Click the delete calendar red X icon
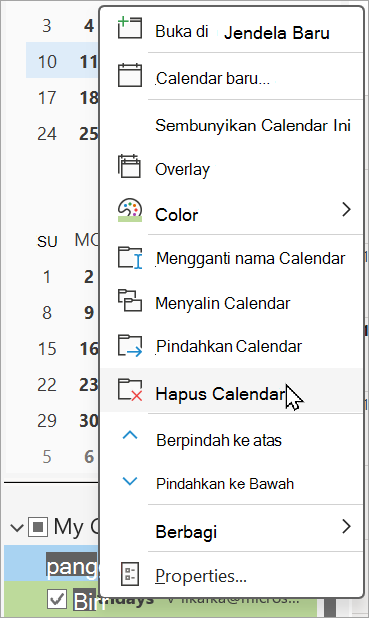The height and width of the screenshot is (618, 369). pos(130,390)
